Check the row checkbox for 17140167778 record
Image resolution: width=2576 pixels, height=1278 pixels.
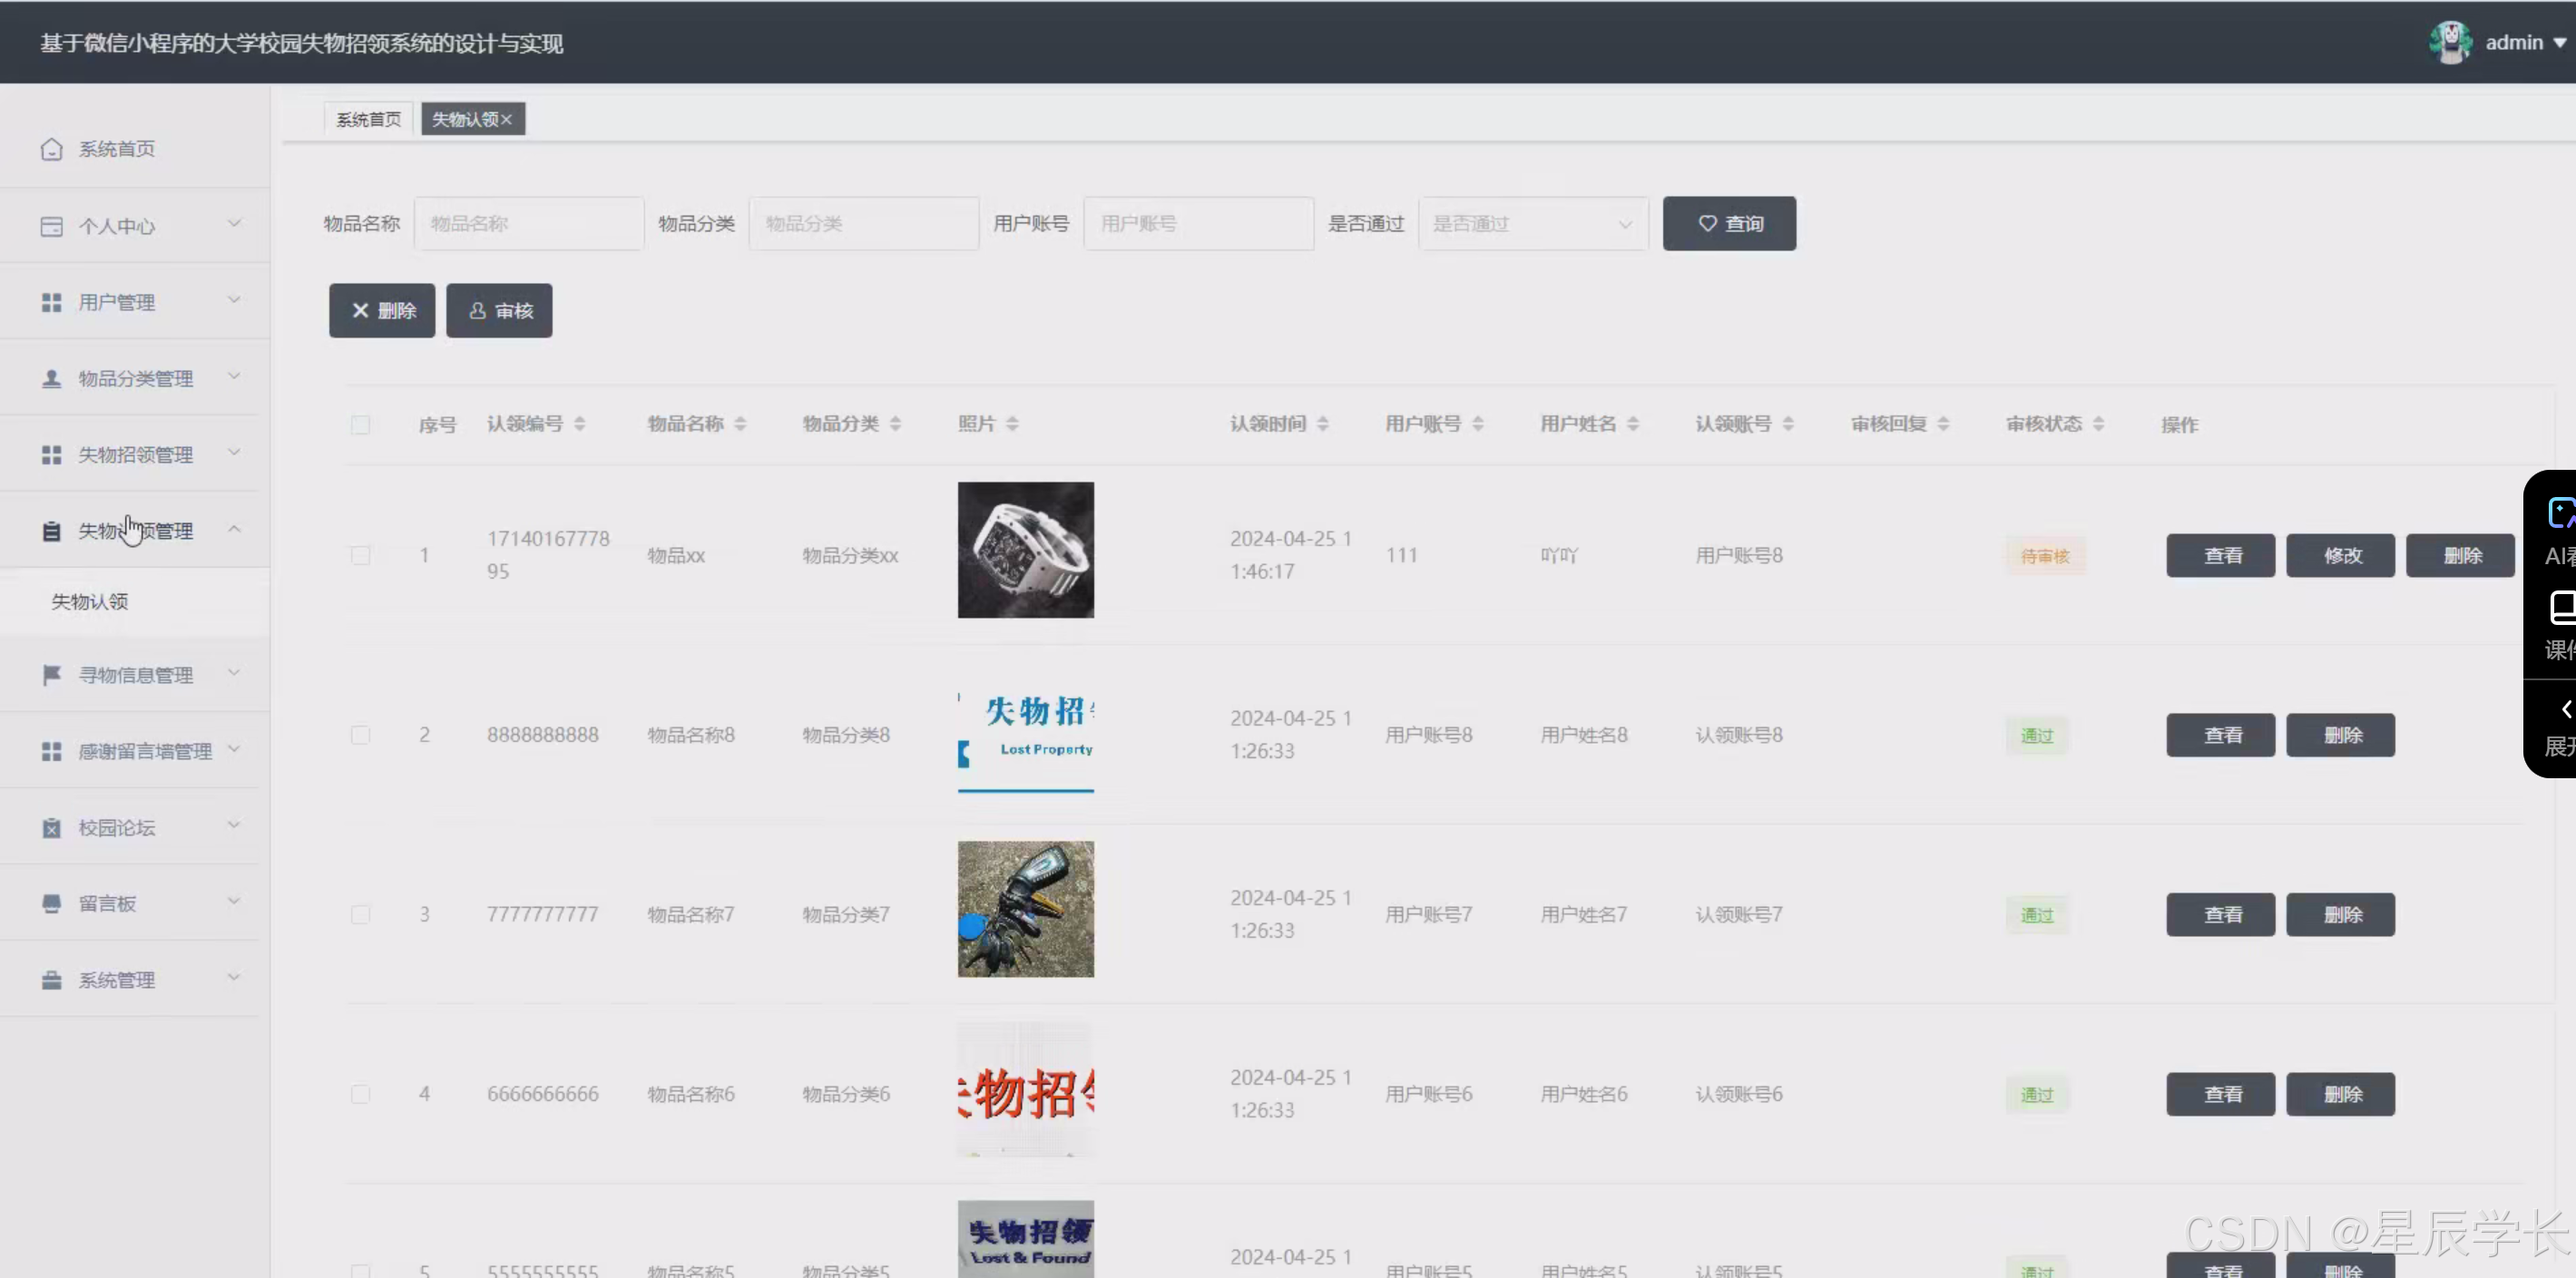[x=361, y=555]
